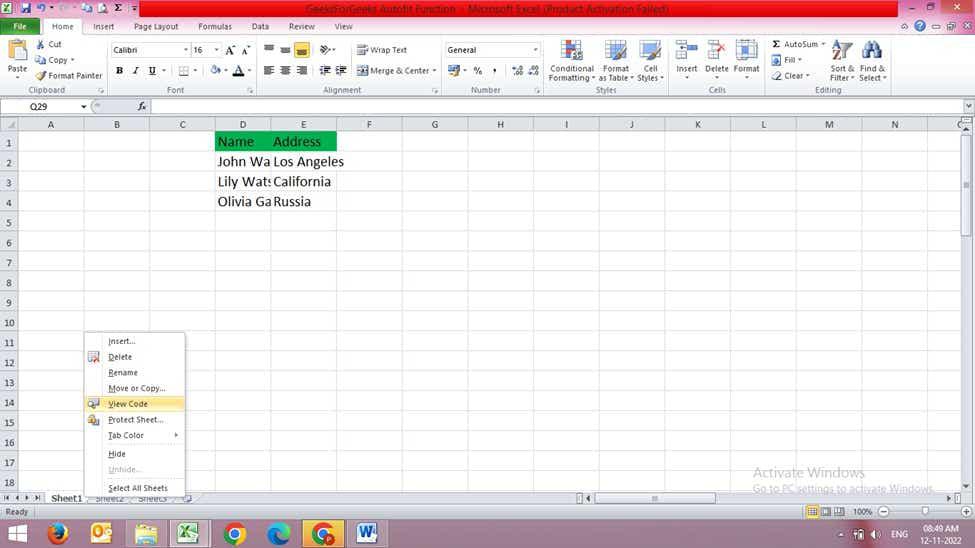Open the General number format dropdown
The height and width of the screenshot is (548, 975).
coord(535,50)
